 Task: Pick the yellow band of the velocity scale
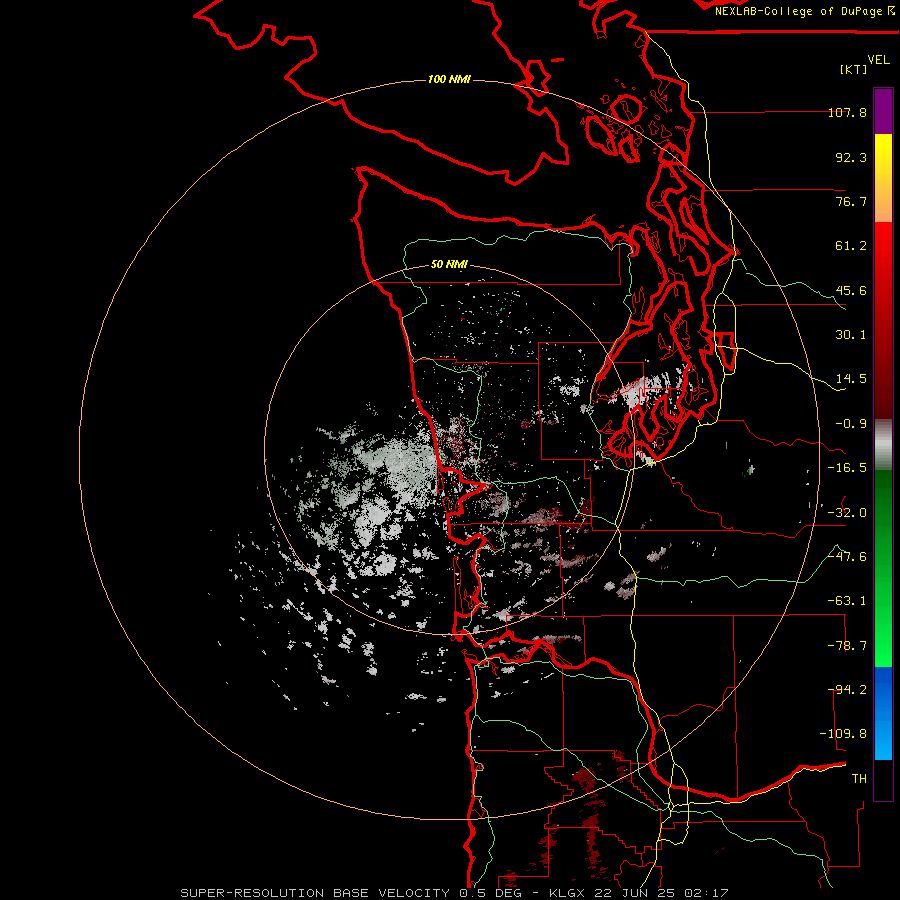[x=883, y=178]
